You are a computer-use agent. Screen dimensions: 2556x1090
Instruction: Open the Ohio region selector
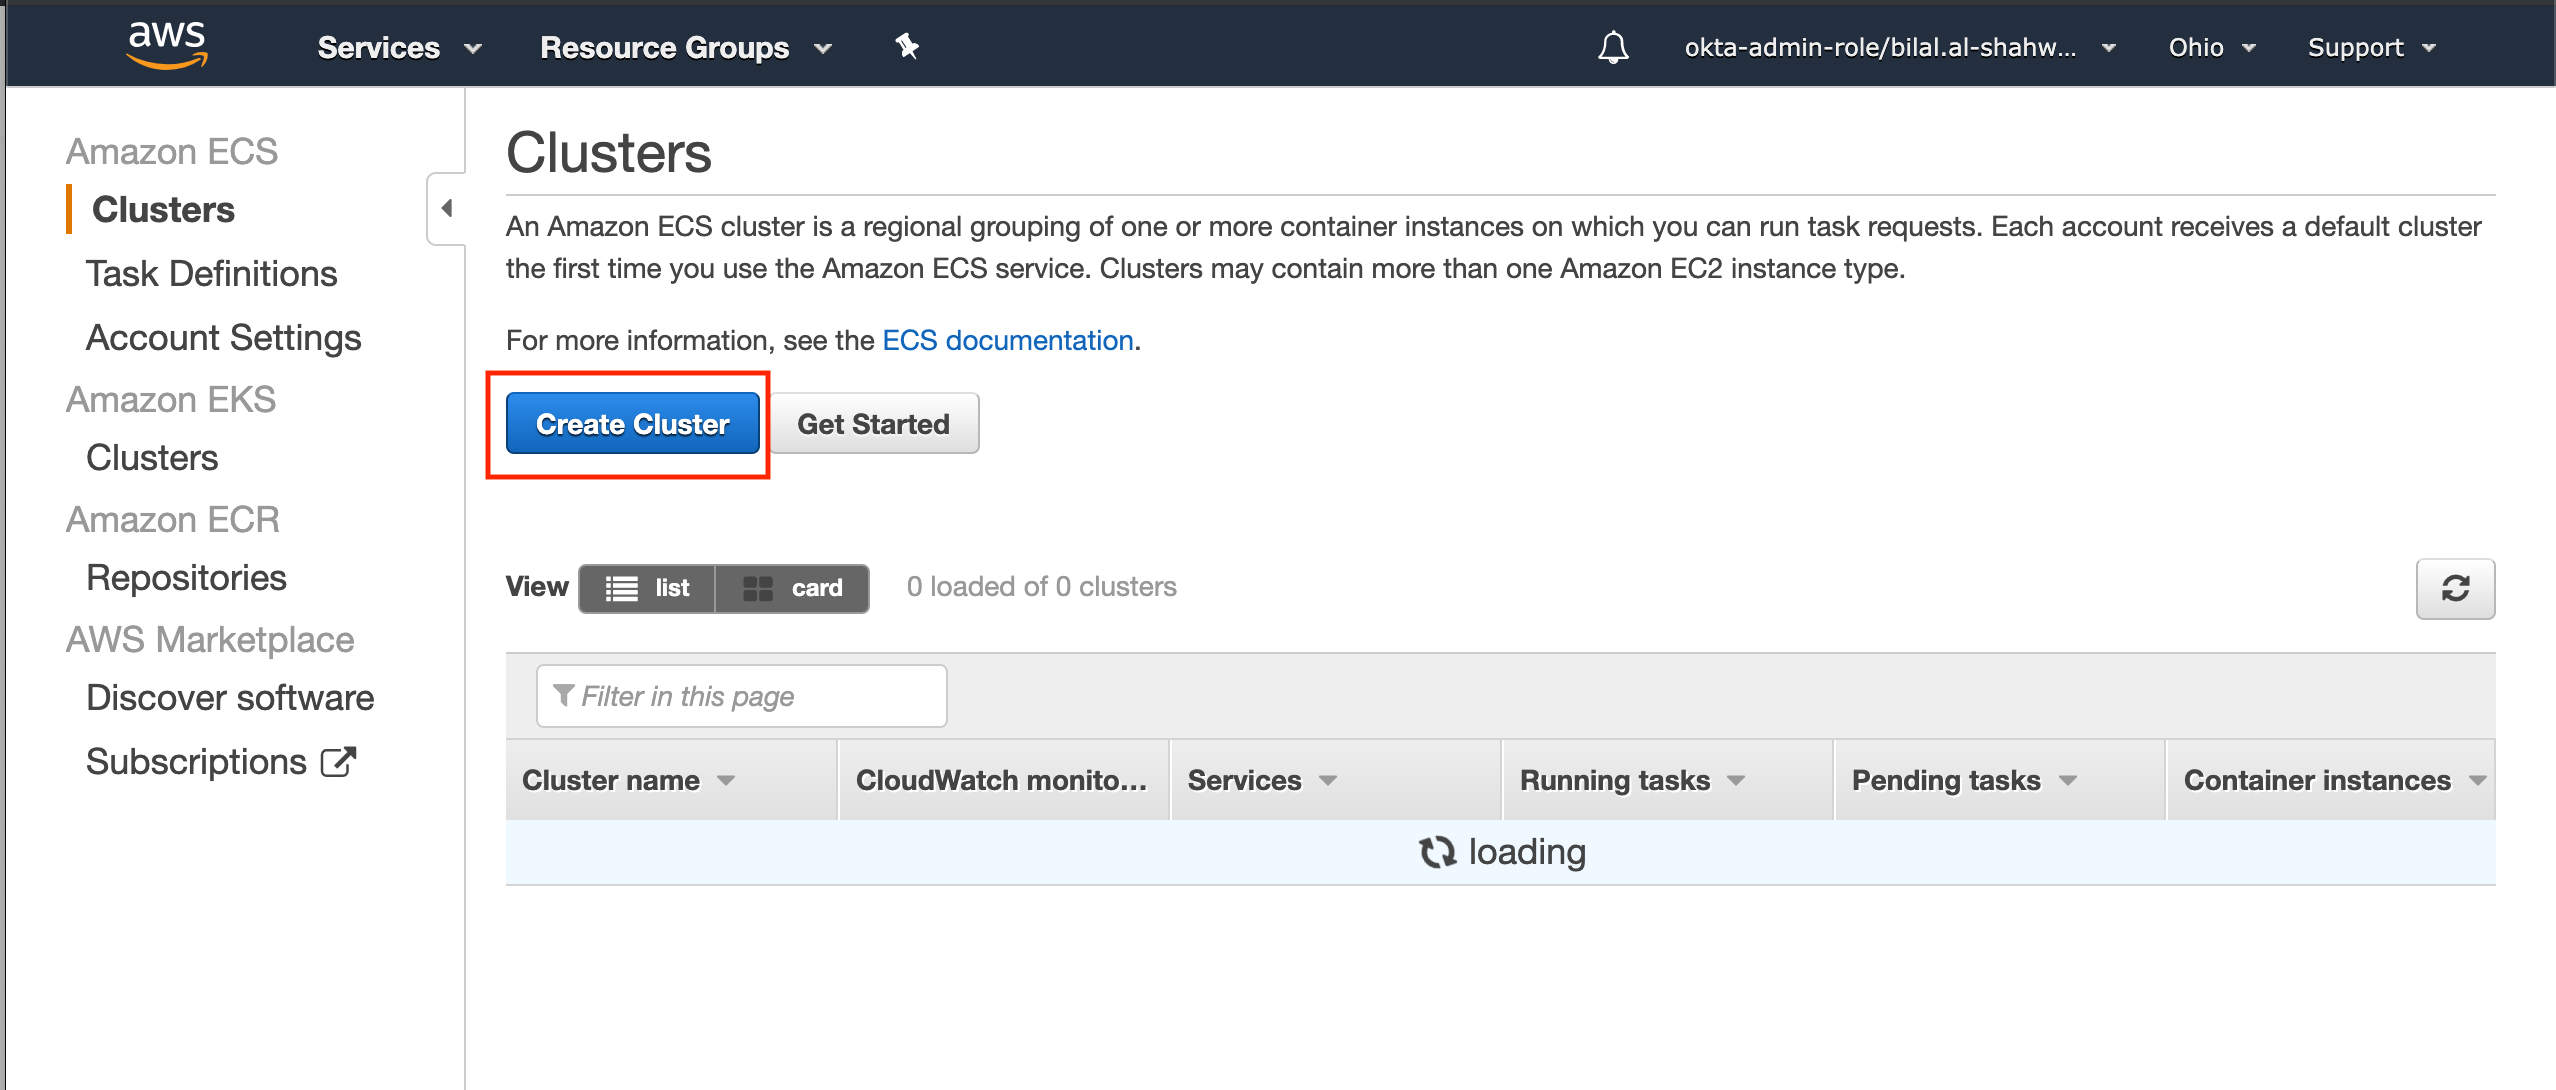point(2211,47)
